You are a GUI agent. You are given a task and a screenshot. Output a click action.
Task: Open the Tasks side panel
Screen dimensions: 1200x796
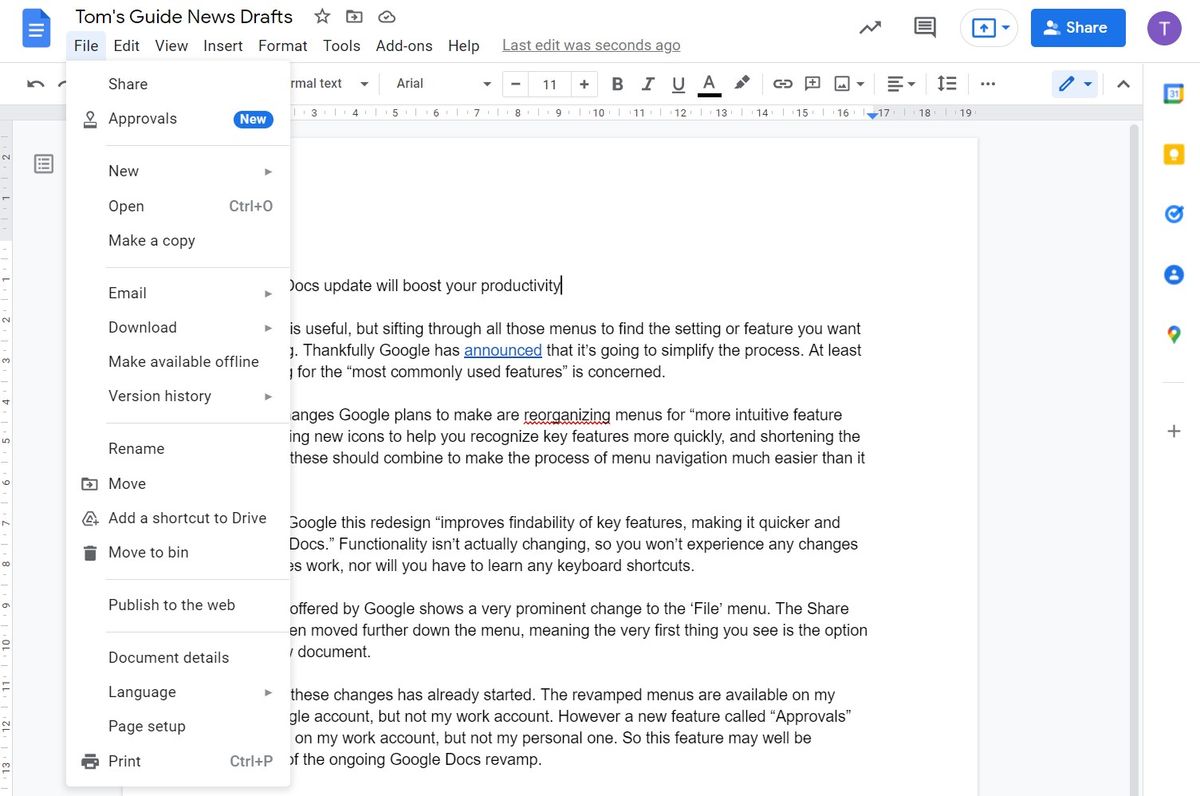click(x=1173, y=213)
